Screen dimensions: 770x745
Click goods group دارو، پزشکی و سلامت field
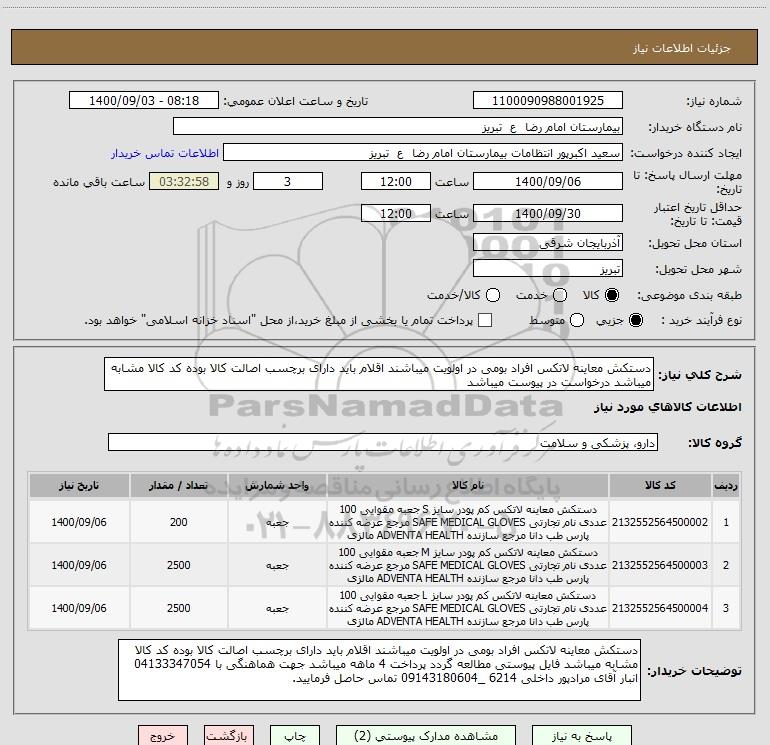pos(383,442)
